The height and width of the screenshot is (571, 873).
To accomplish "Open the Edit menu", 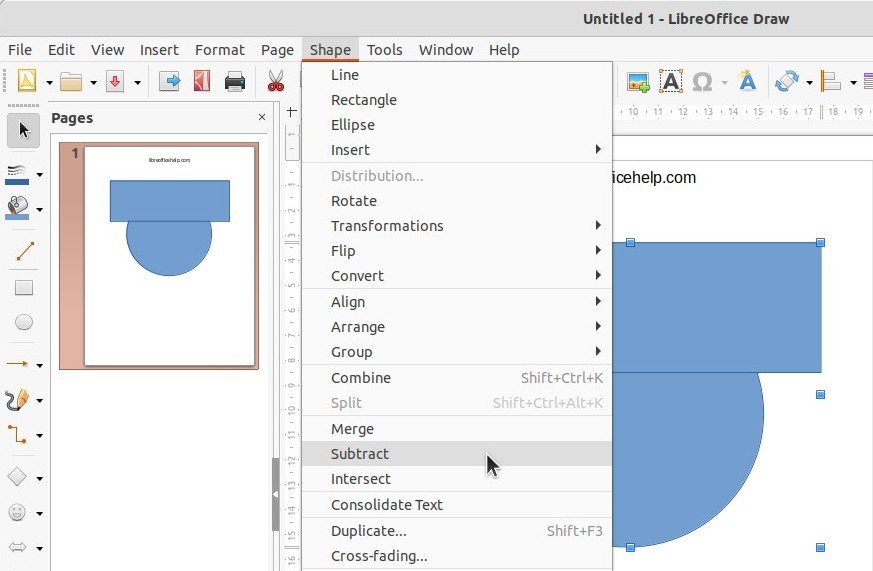I will click(x=61, y=50).
